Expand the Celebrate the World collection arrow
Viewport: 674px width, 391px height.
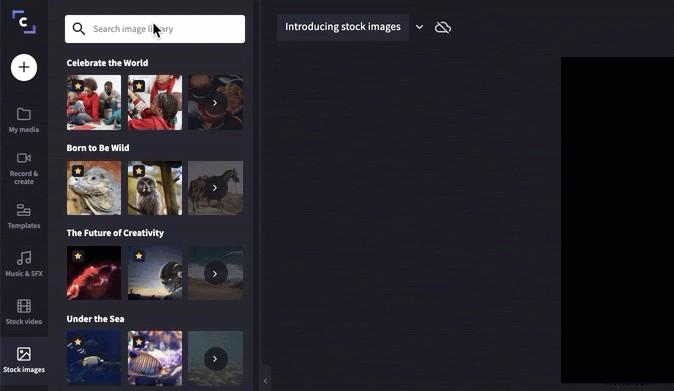tap(215, 103)
